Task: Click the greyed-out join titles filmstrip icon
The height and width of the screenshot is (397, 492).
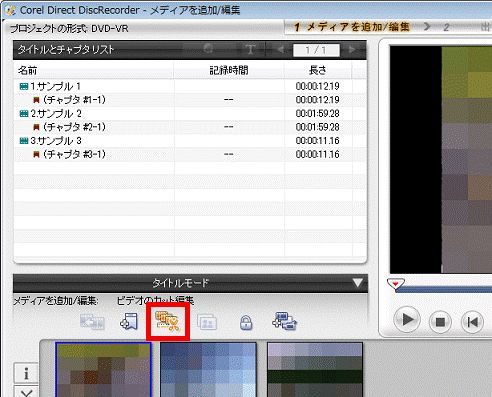Action: pyautogui.click(x=92, y=322)
